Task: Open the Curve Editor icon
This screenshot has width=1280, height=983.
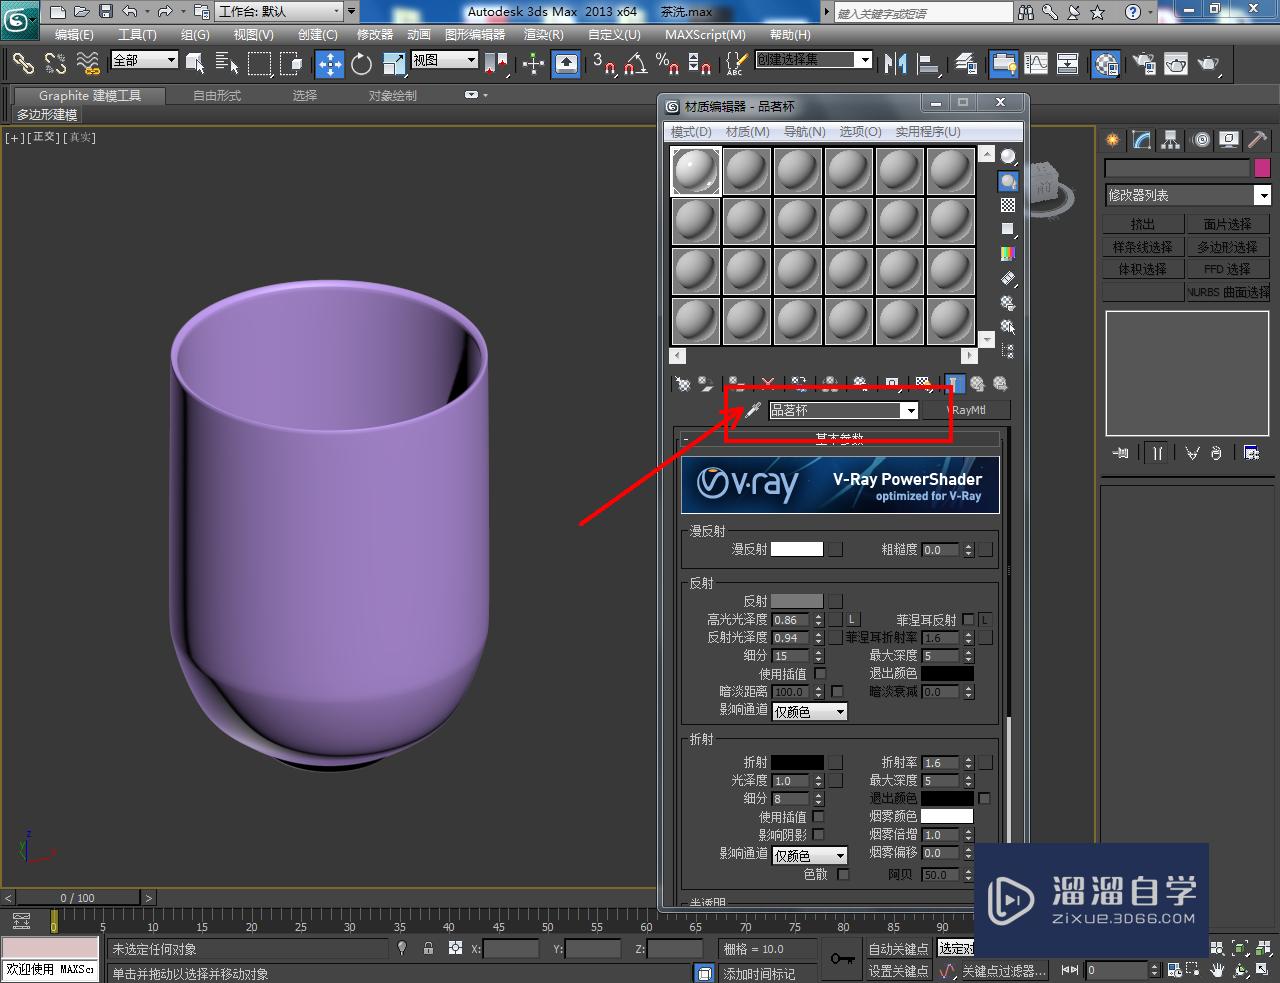Action: [x=1036, y=64]
